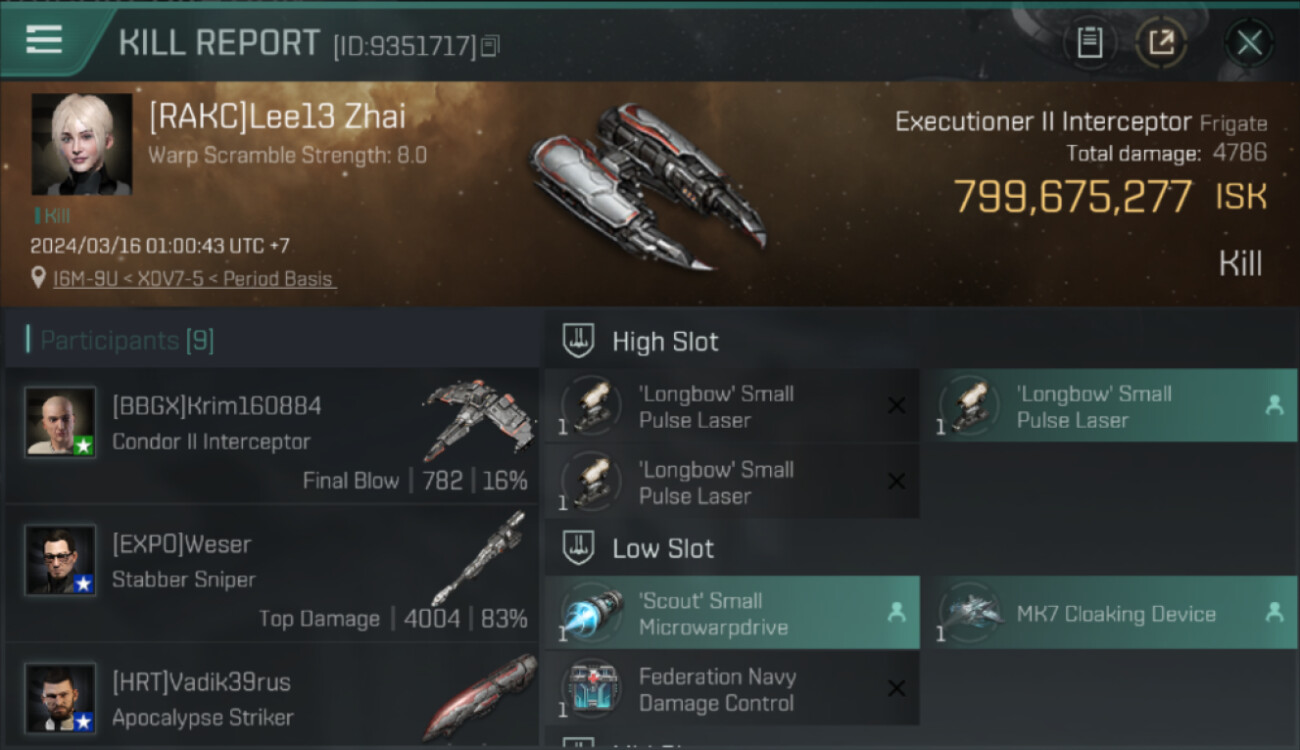Select the High Slot section icon
Image resolution: width=1300 pixels, height=750 pixels.
pyautogui.click(x=579, y=341)
